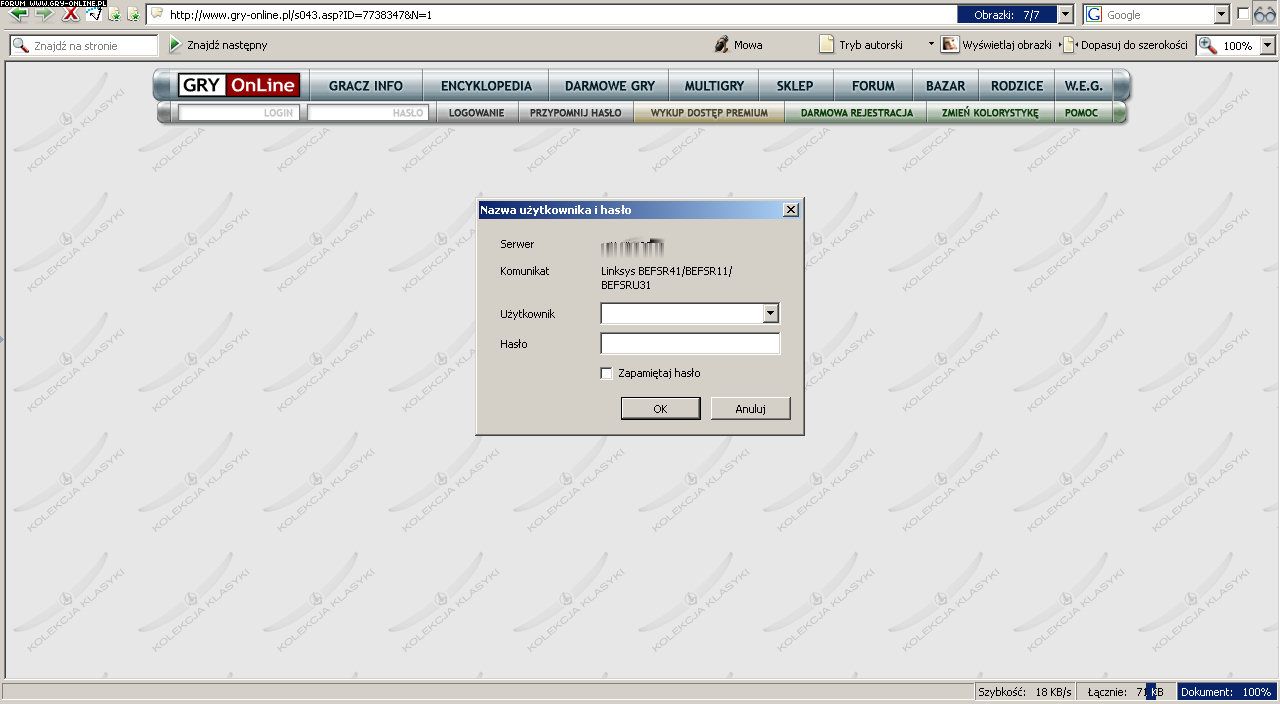The image size is (1280, 704).
Task: Click the Google search engine icon
Action: 1095,14
